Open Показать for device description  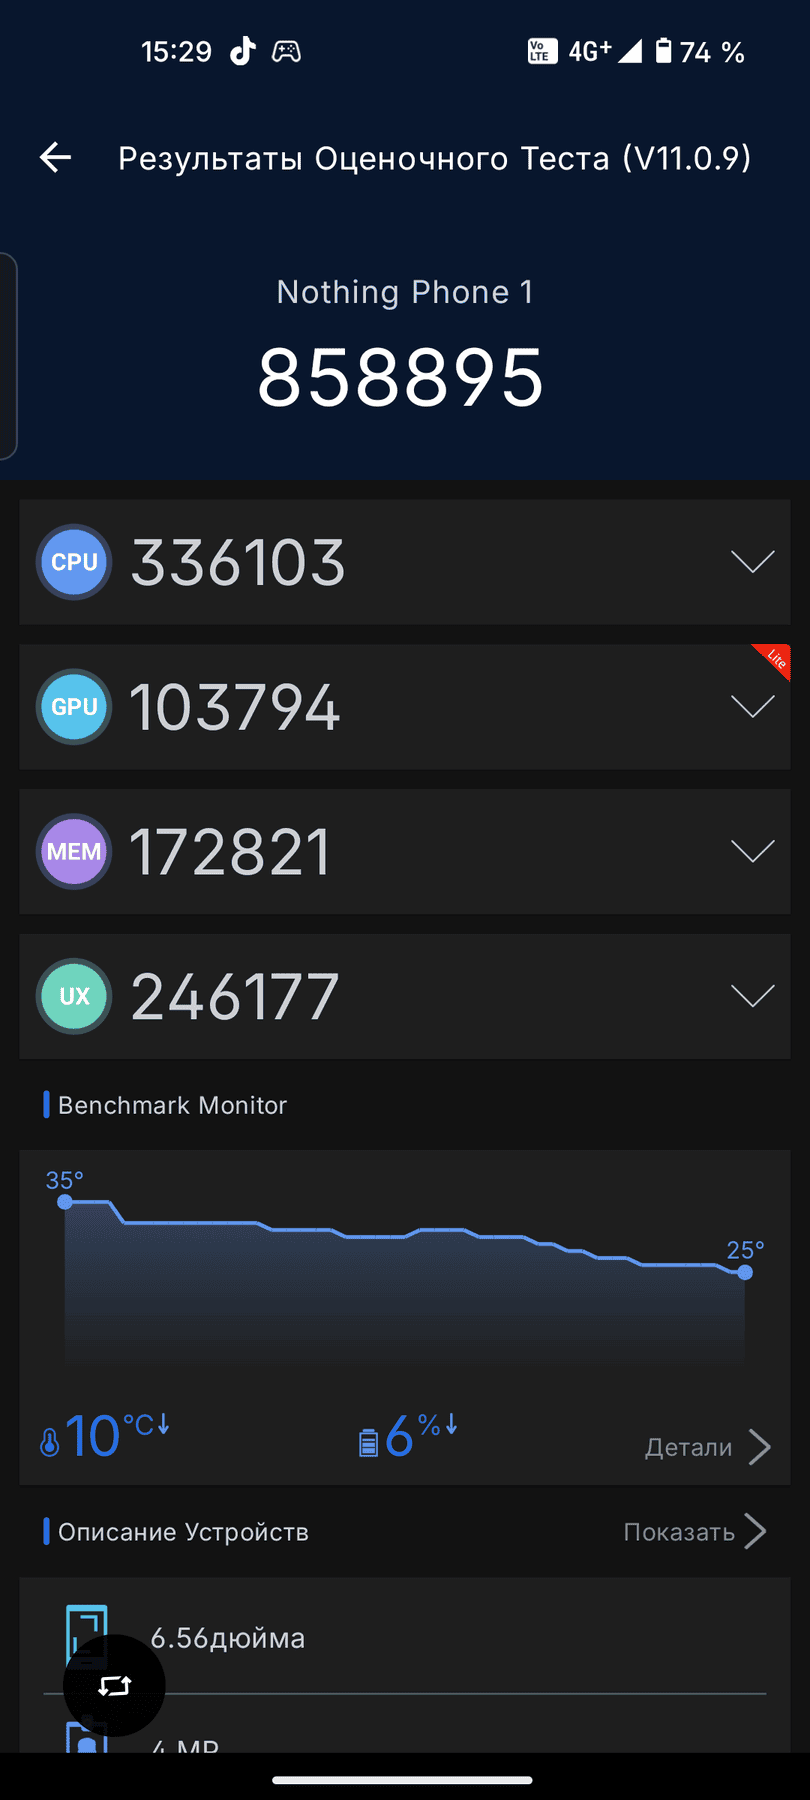[x=695, y=1532]
